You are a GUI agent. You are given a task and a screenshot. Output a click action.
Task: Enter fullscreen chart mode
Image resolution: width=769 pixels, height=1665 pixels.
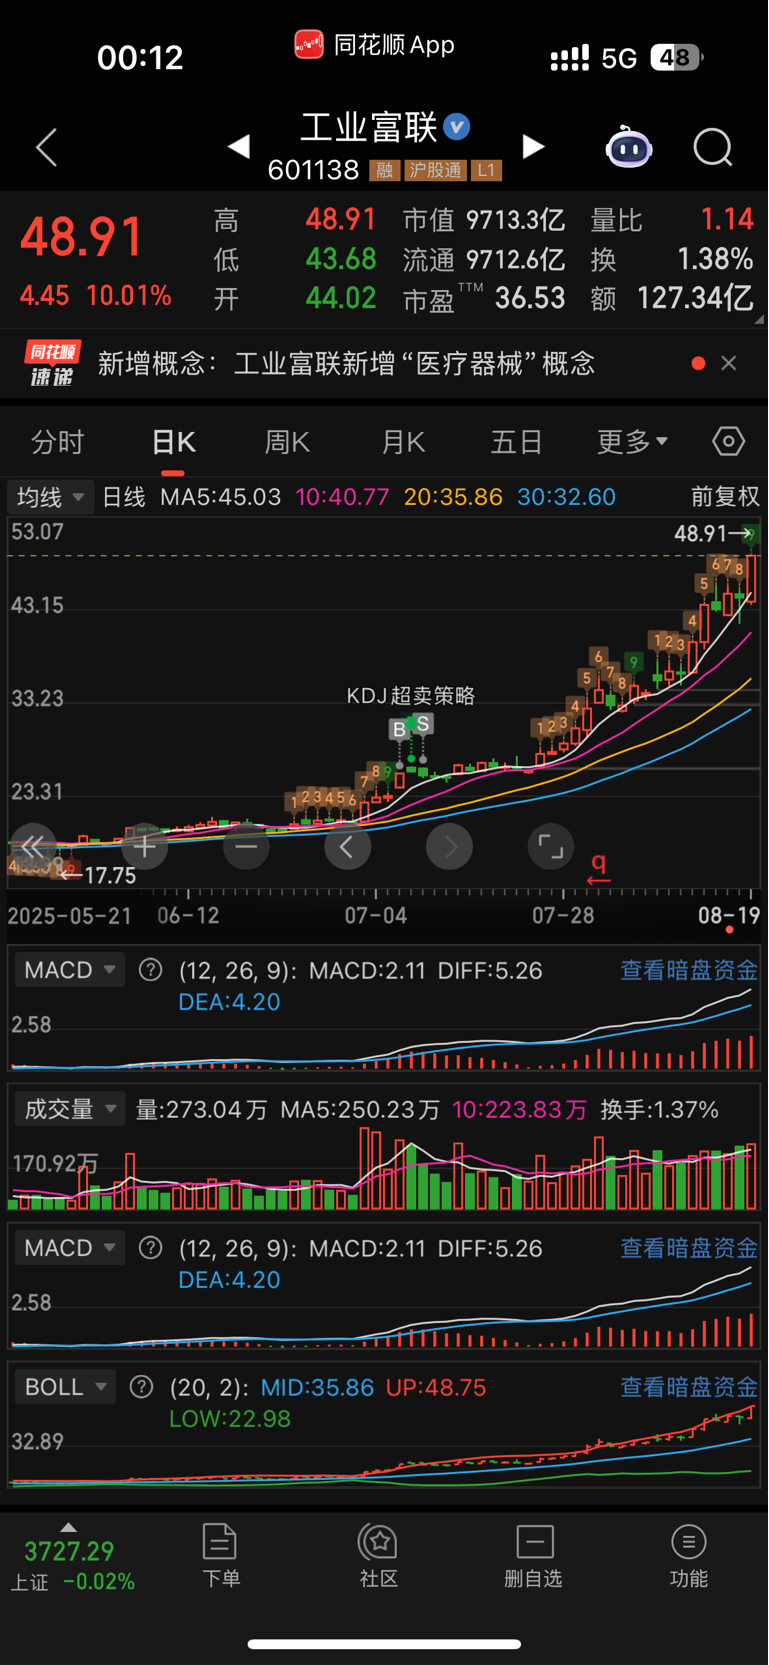tap(551, 847)
